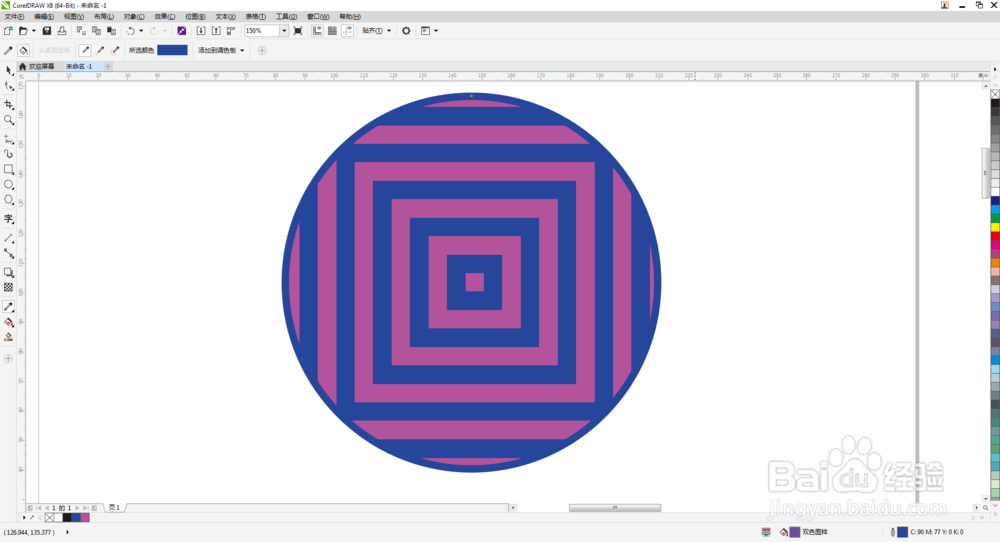This screenshot has height=542, width=1000.
Task: Open the 视图(V) menu
Action: [x=74, y=17]
